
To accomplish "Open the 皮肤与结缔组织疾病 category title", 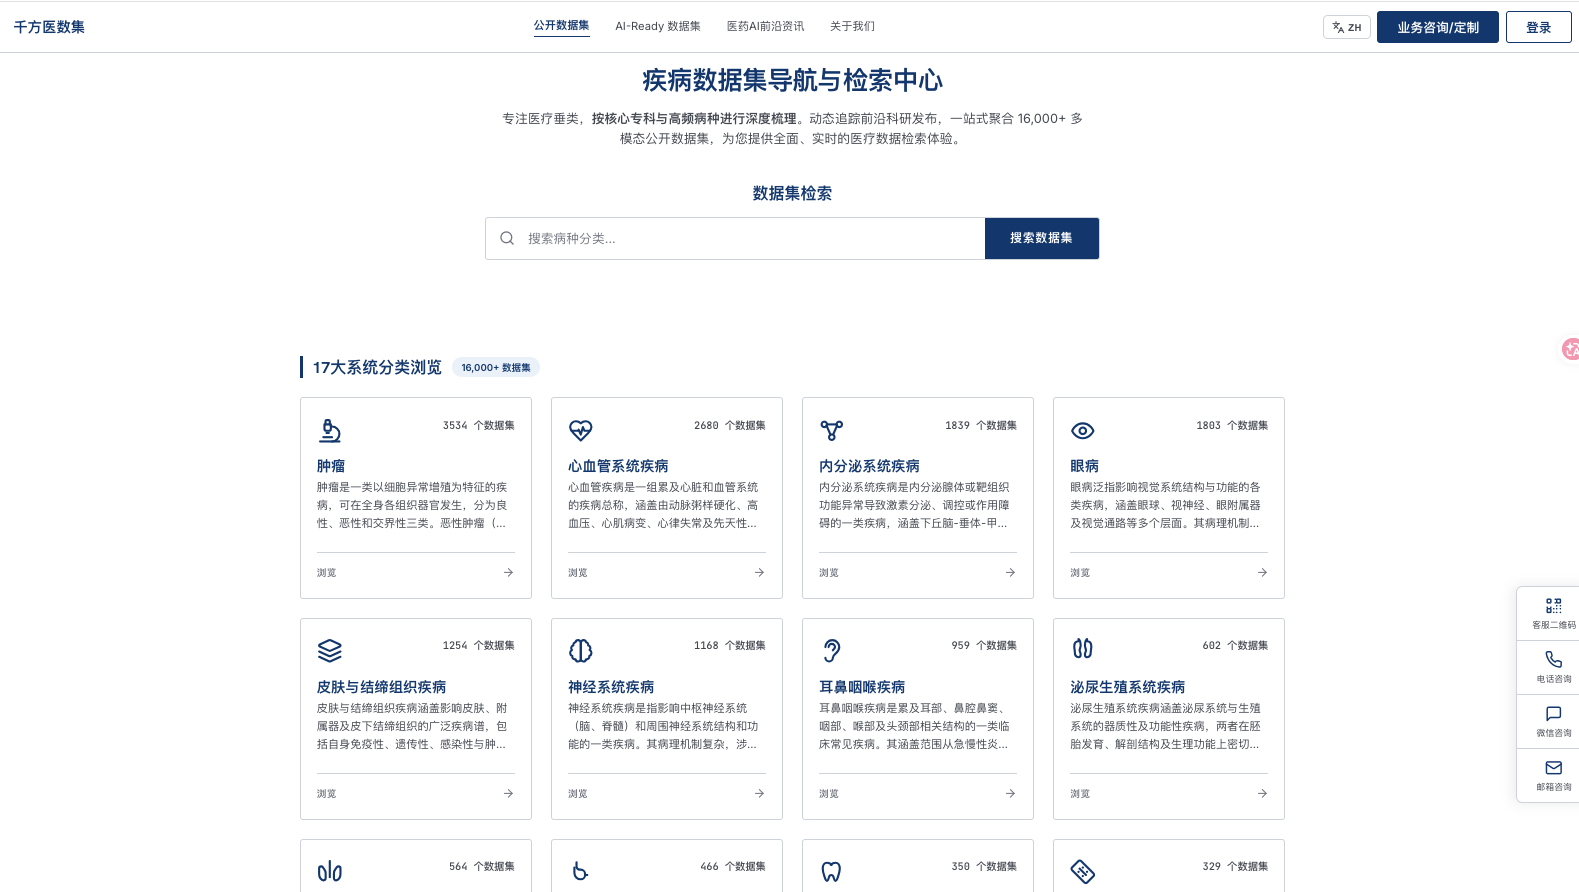I will (x=382, y=687).
